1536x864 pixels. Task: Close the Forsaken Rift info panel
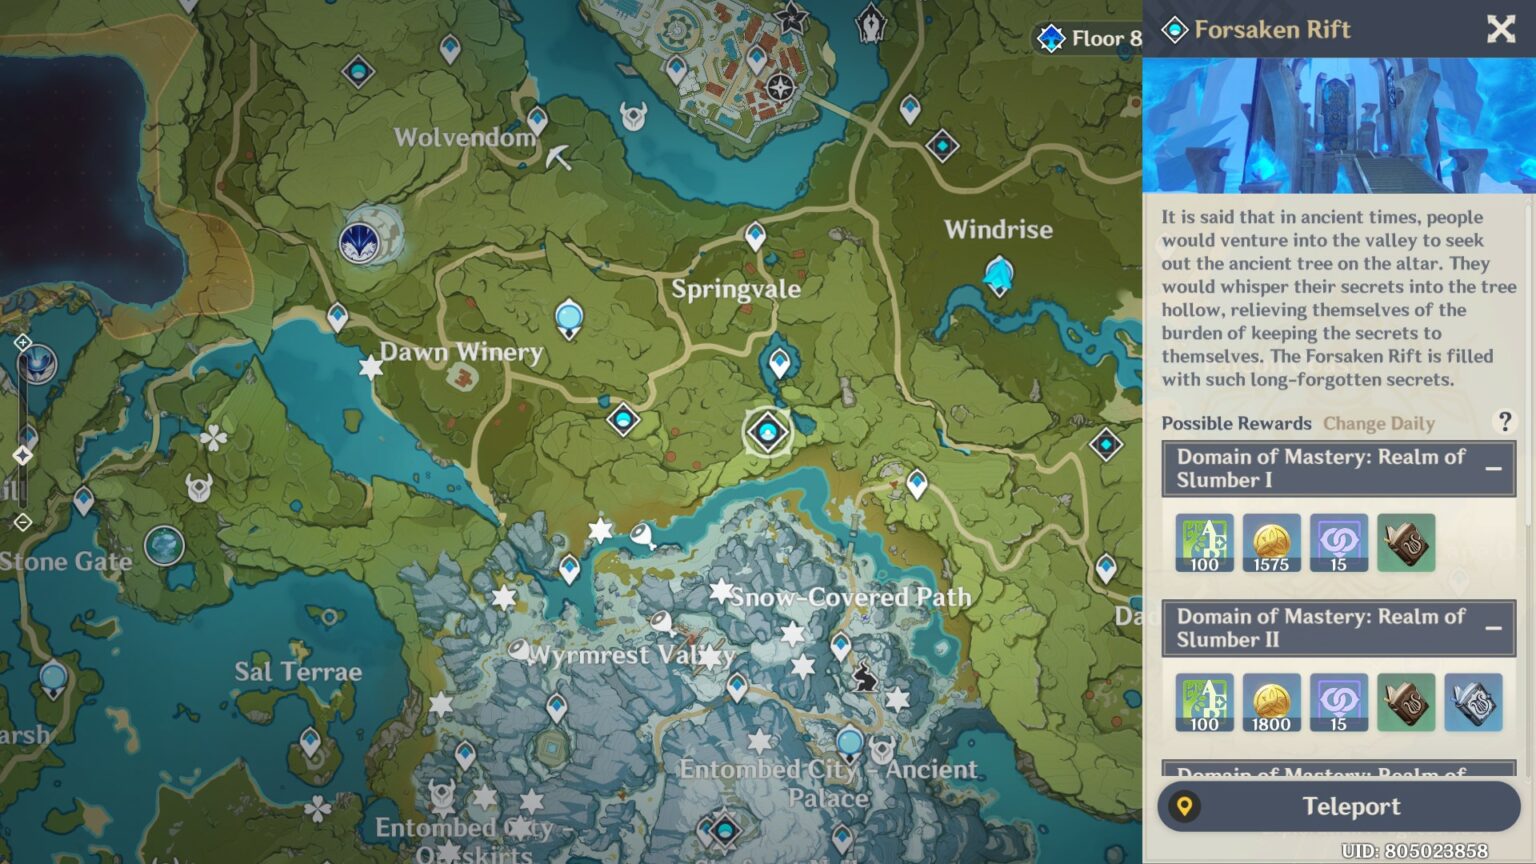(1500, 29)
